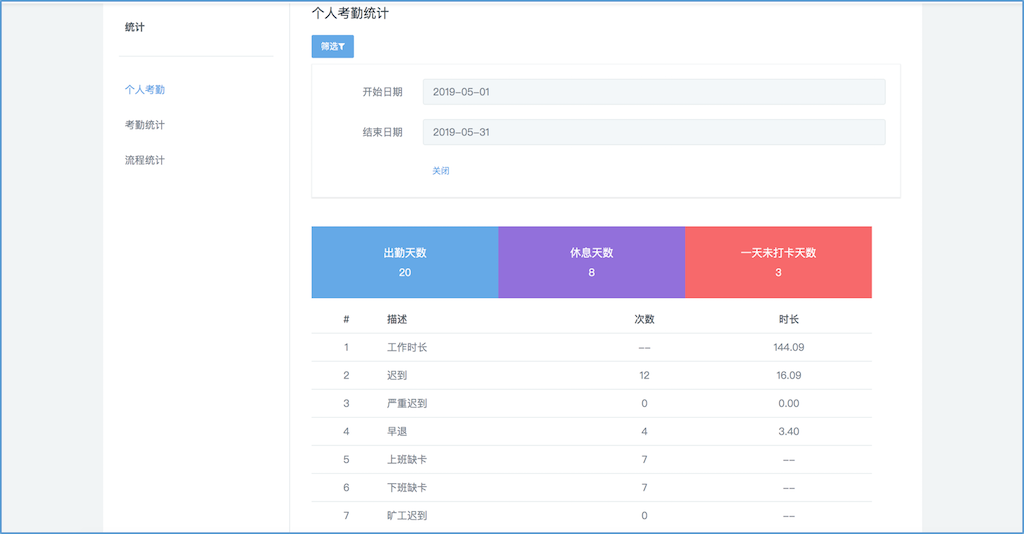Click the 工作时长 row description
Viewport: 1024px width, 534px height.
pyautogui.click(x=407, y=347)
